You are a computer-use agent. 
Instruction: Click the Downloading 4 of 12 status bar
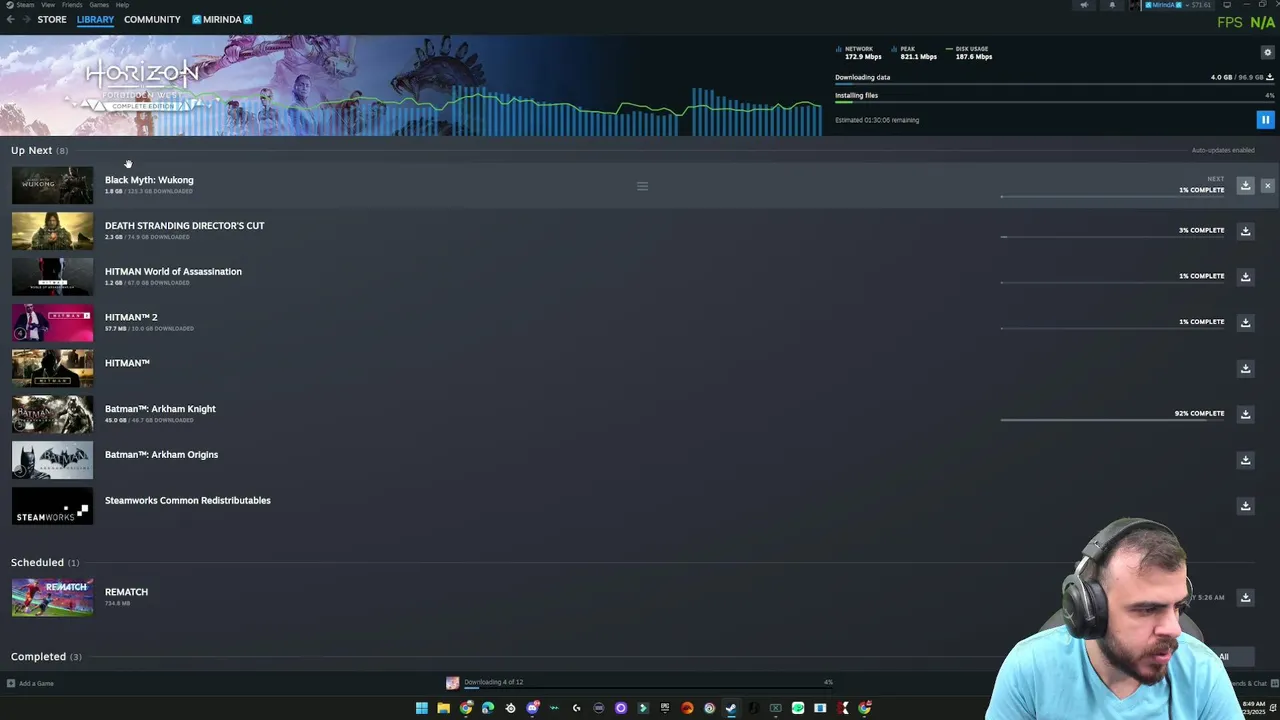(x=640, y=683)
